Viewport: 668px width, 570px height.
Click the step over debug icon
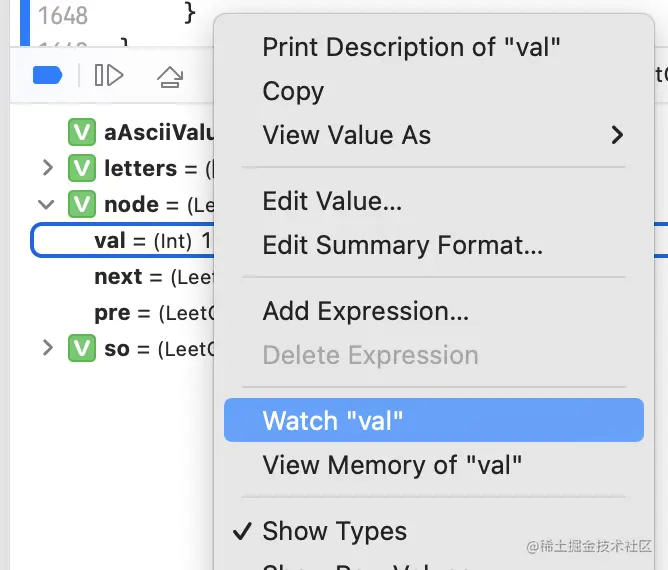[x=170, y=76]
